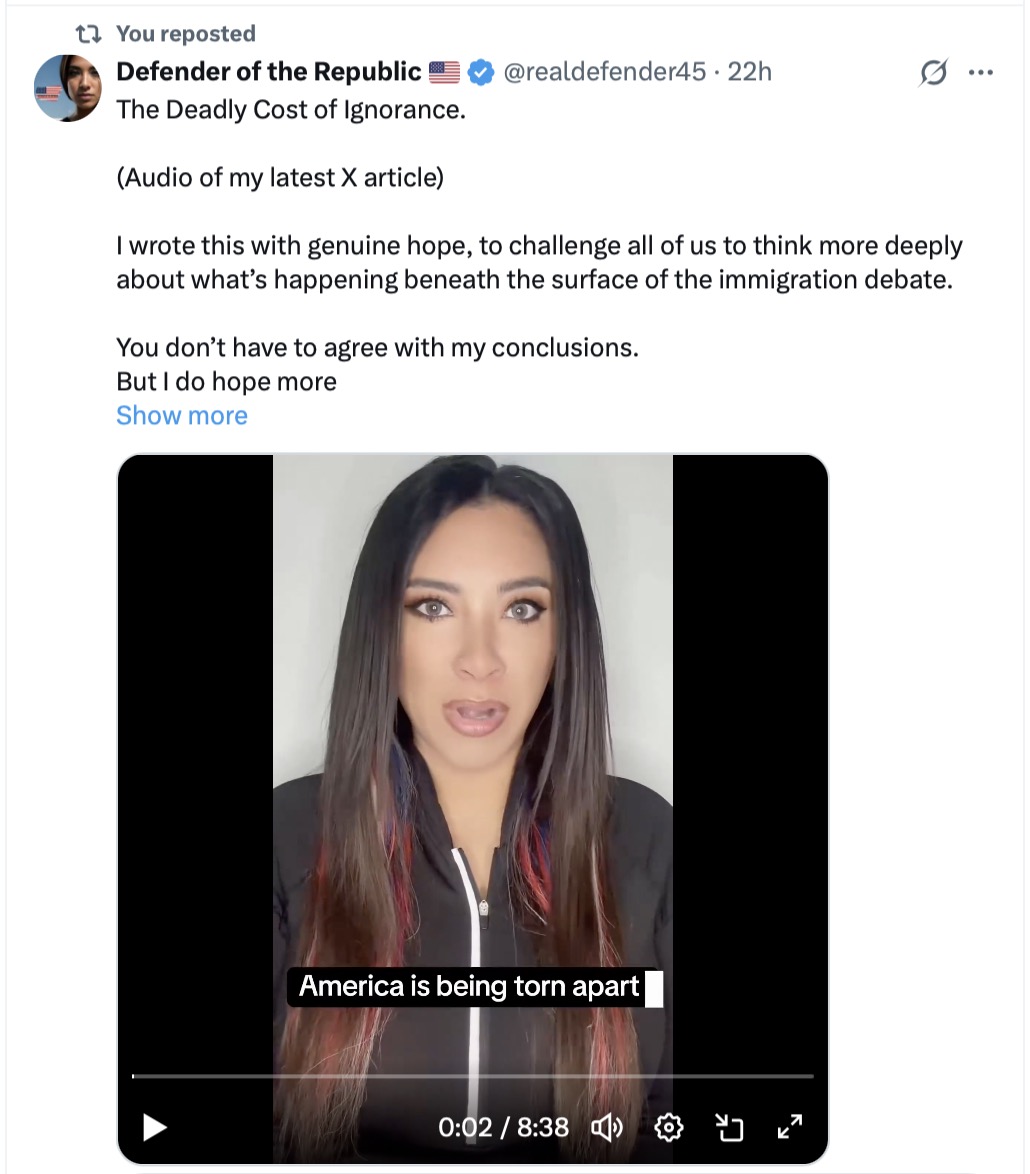Viewport: 1030px width, 1174px height.
Task: Click the repost arrows icon
Action: [90, 34]
